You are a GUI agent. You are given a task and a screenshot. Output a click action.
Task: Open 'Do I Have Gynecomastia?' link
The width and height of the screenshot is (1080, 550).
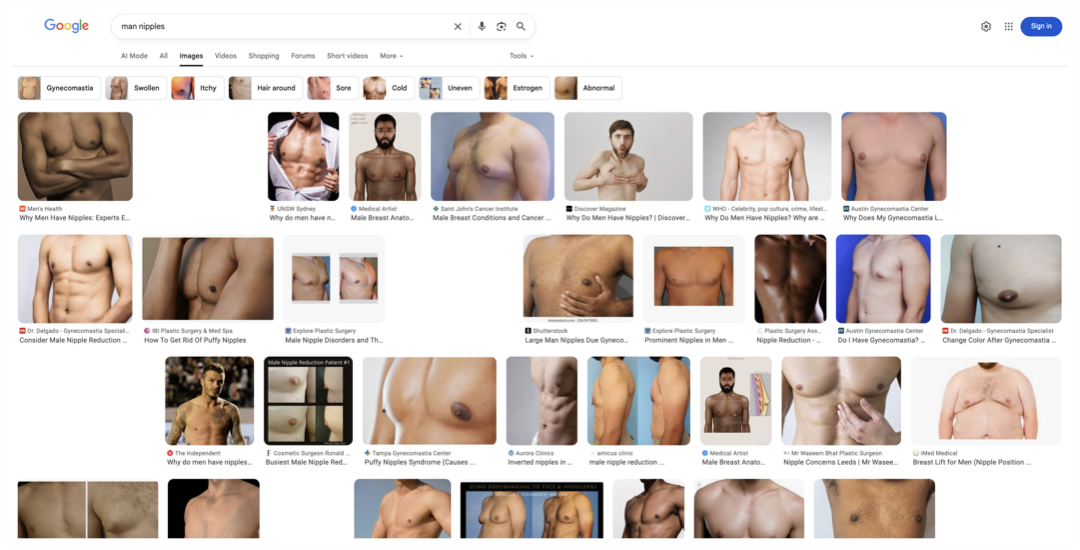[881, 340]
